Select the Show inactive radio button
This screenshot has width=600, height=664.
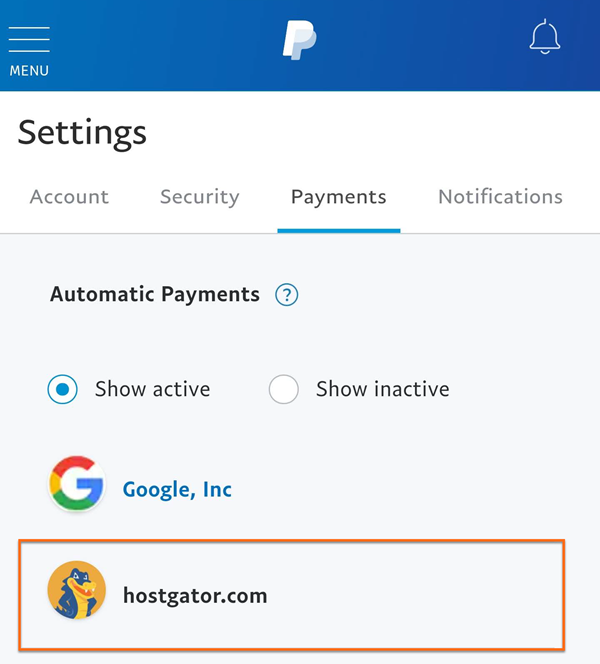tap(284, 389)
